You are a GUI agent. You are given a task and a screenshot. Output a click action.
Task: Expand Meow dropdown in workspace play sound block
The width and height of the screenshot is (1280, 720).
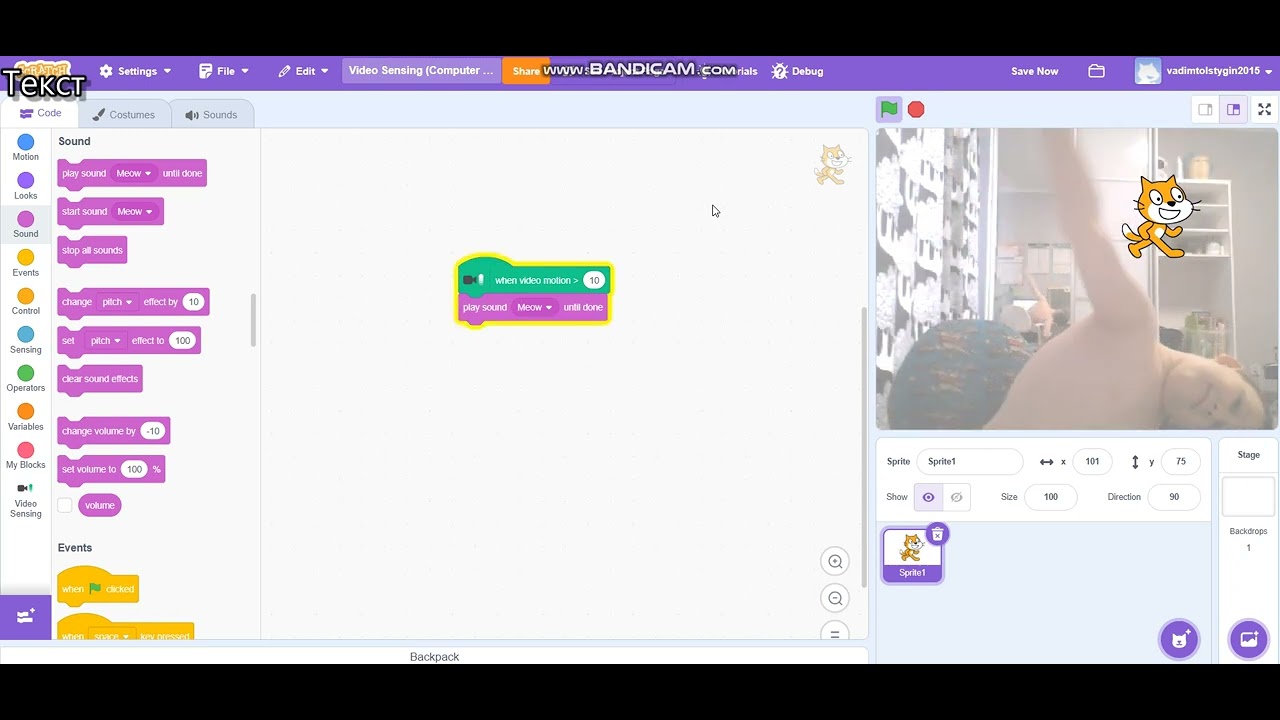534,307
